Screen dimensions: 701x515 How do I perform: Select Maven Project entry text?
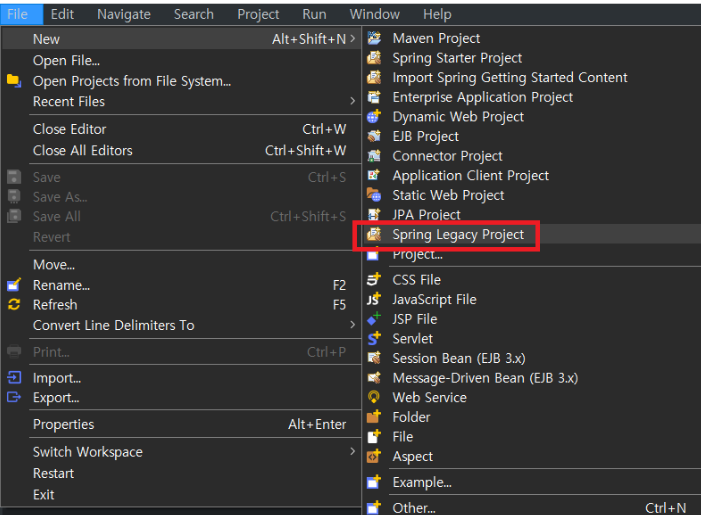436,38
